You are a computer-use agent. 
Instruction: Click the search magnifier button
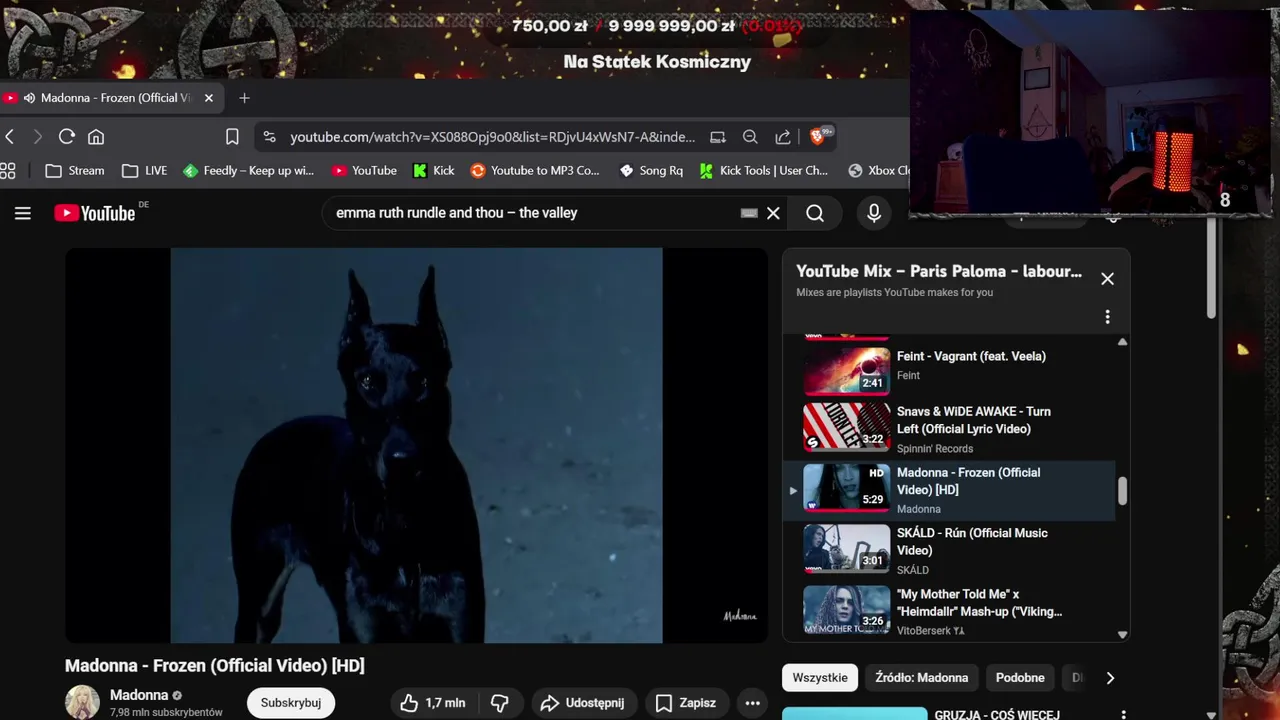coord(815,213)
